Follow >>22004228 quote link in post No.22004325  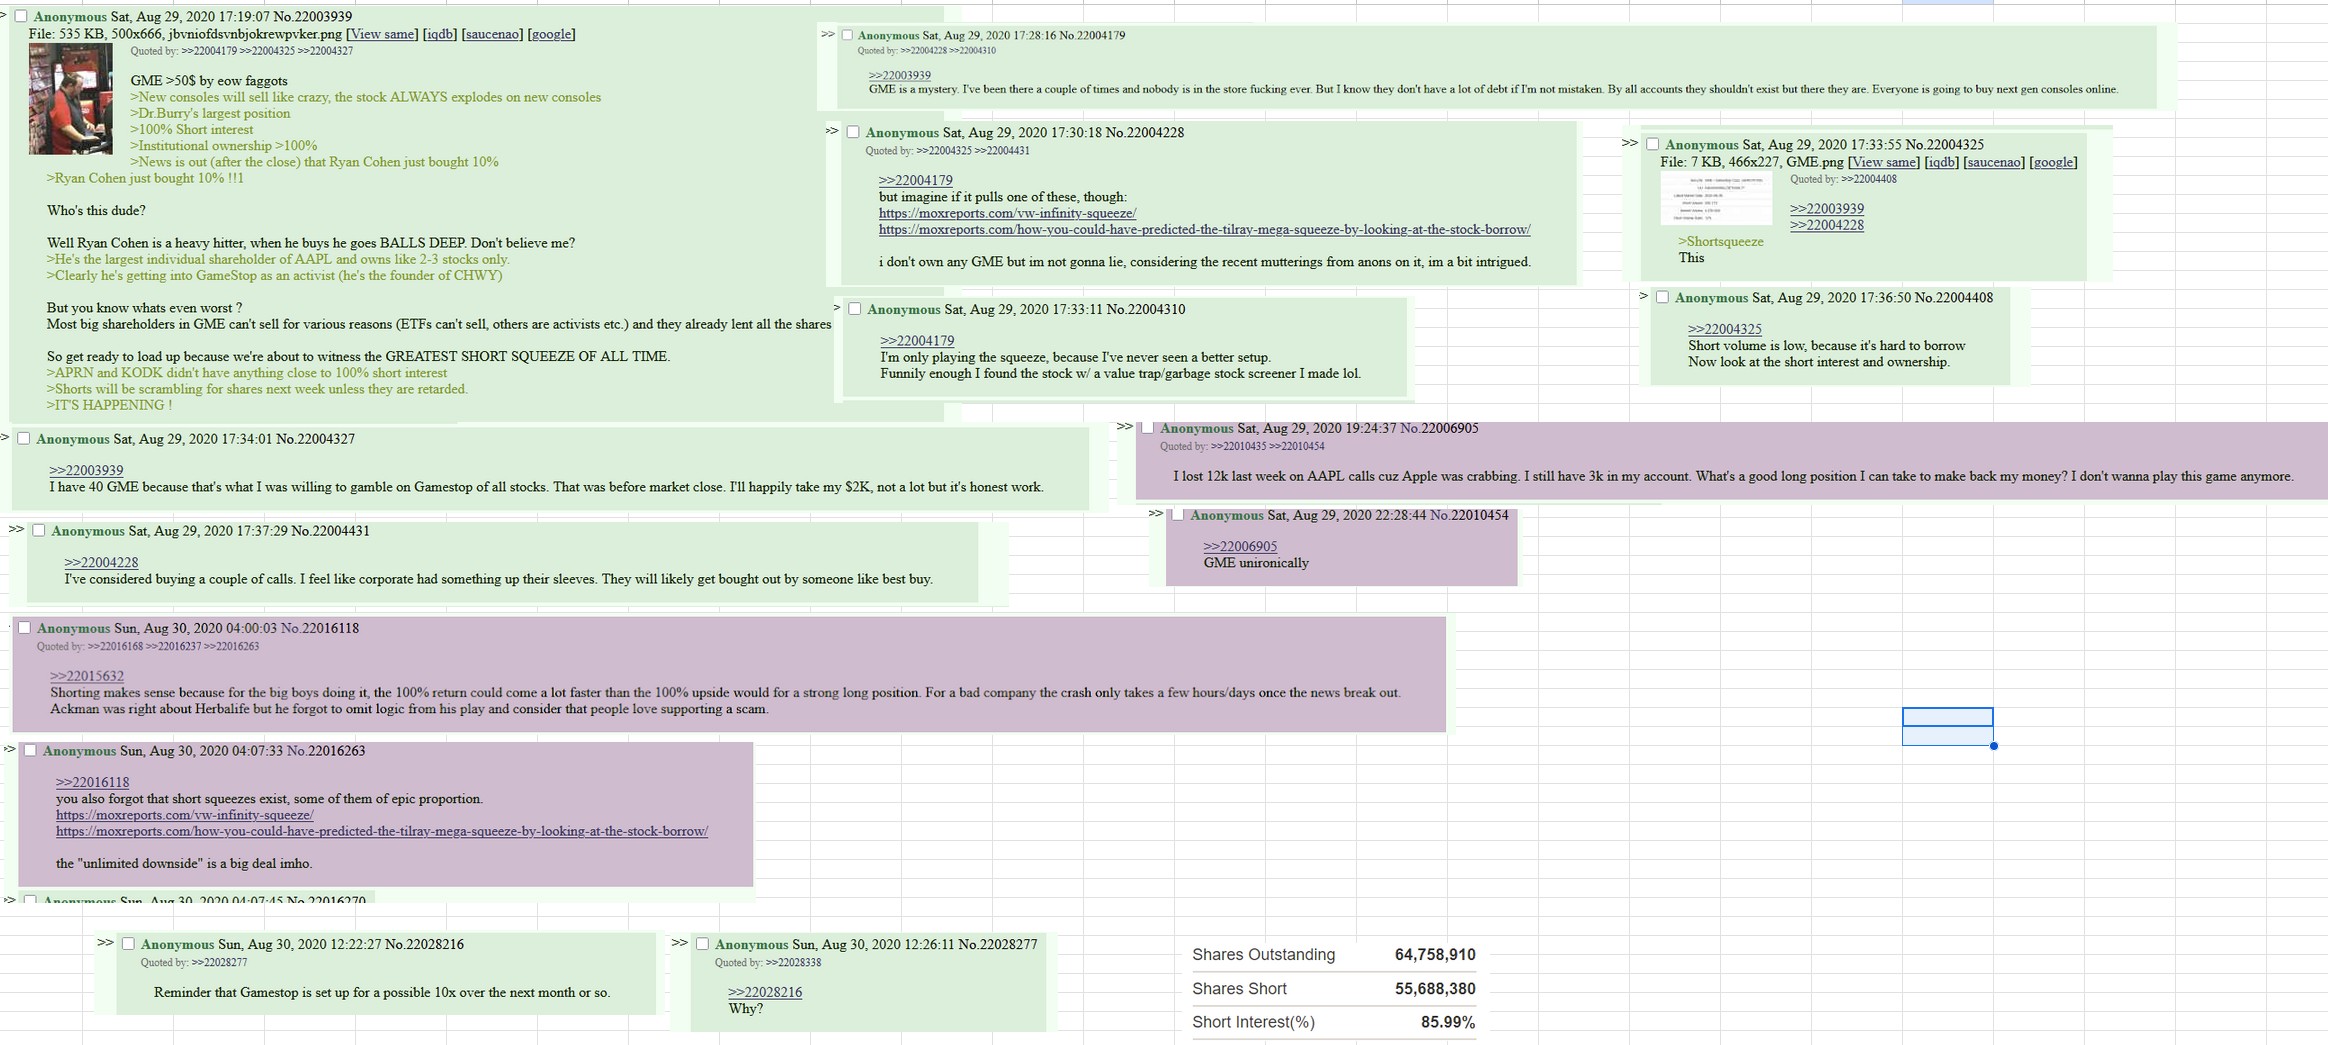click(1826, 225)
